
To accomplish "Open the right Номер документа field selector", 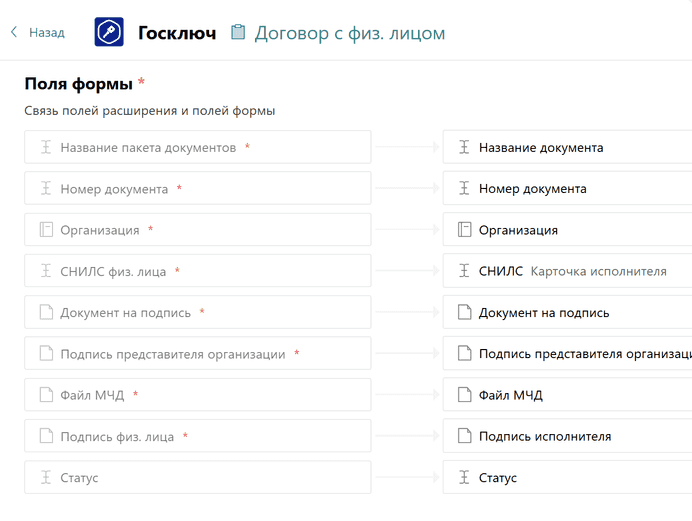I will (x=568, y=188).
